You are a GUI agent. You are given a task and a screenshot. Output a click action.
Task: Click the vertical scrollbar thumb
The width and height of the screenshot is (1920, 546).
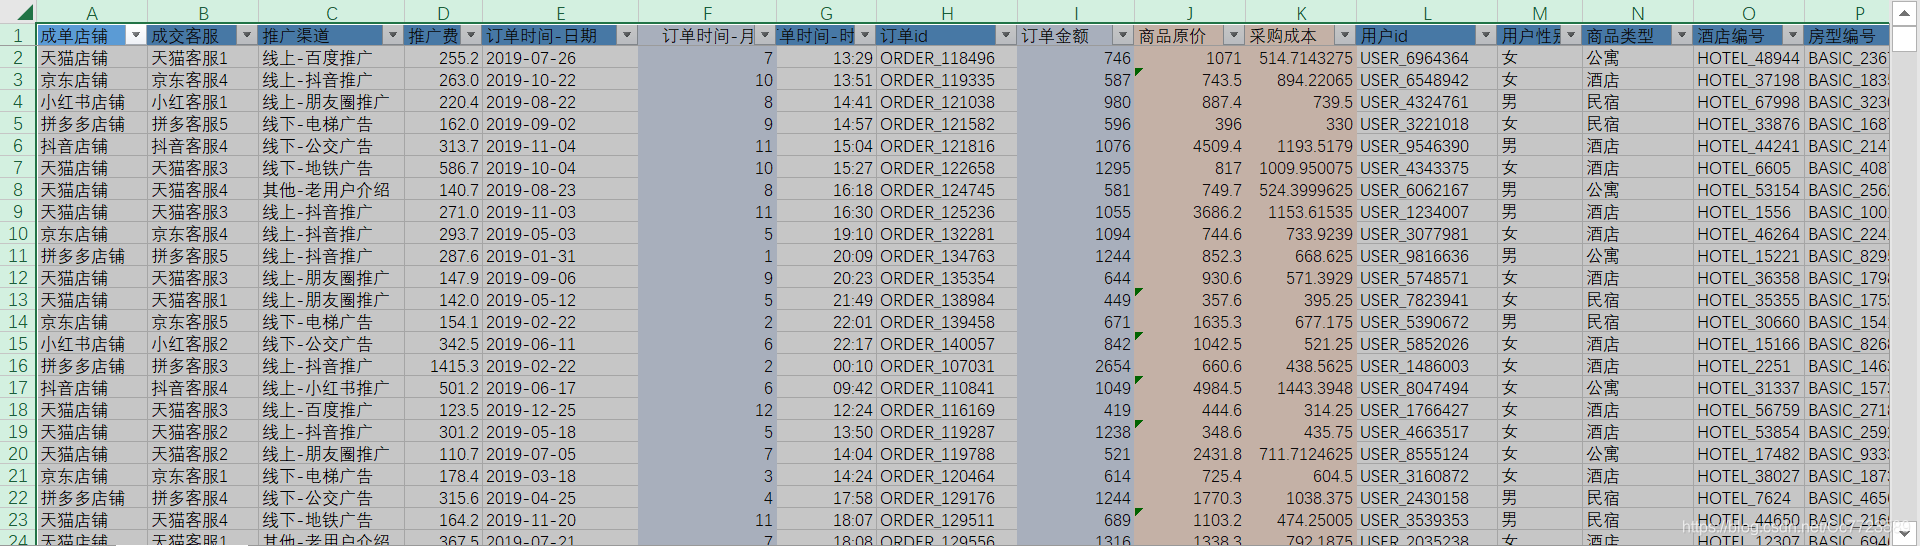pyautogui.click(x=1904, y=39)
